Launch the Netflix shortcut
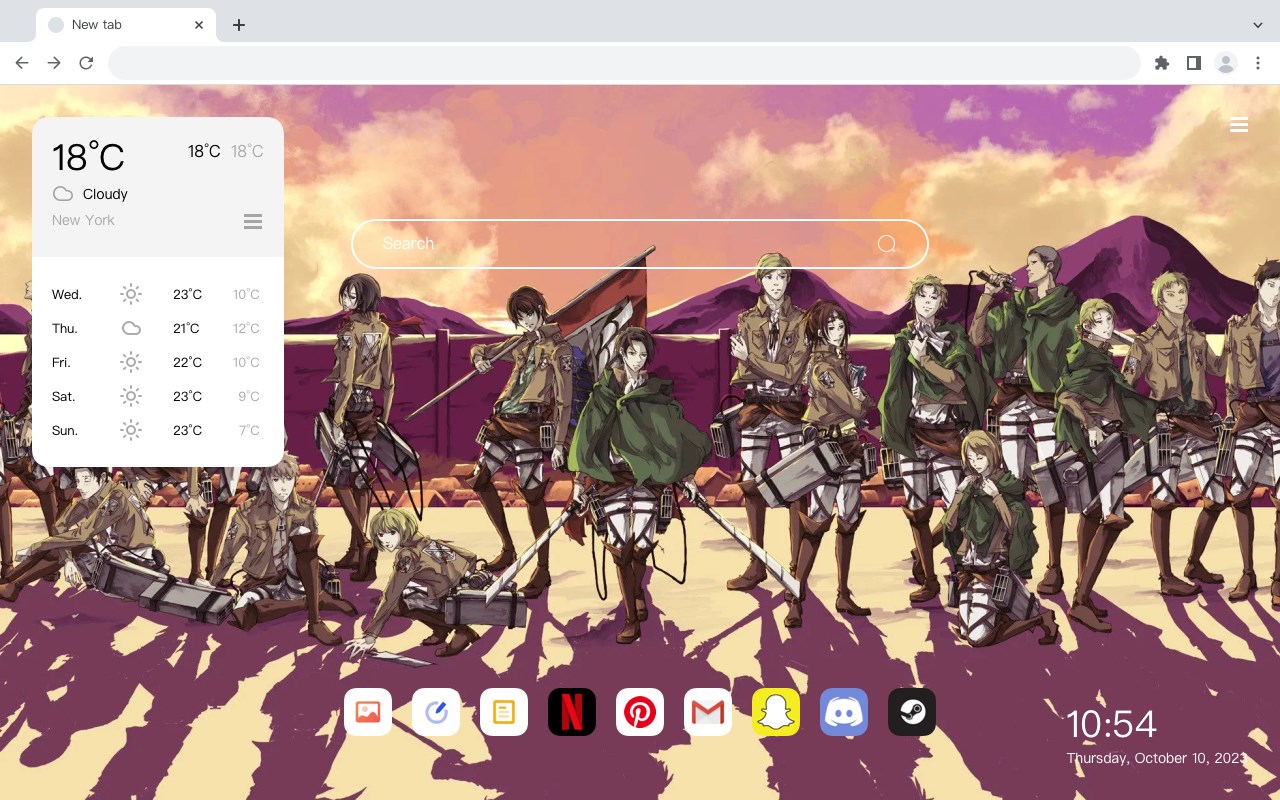Viewport: 1280px width, 800px height. click(x=572, y=712)
